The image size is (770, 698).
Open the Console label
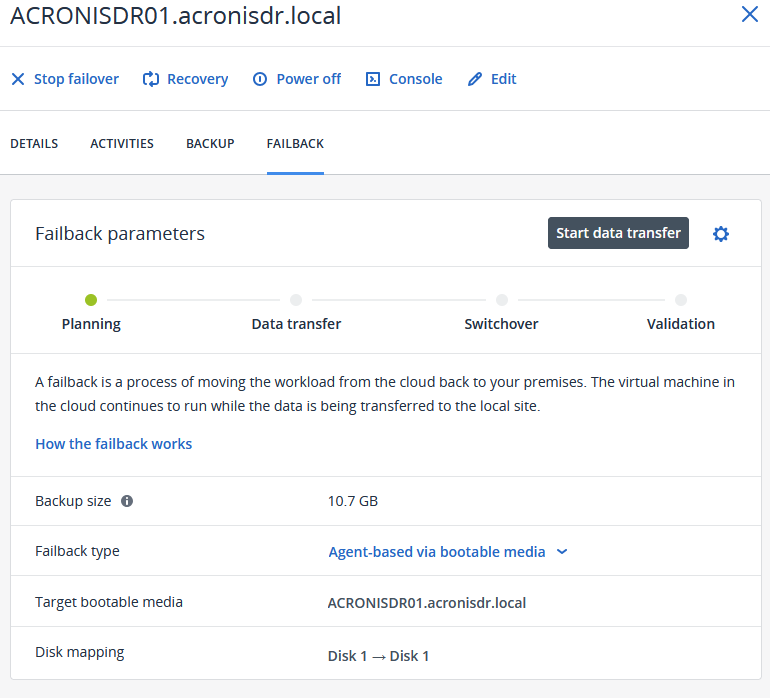pyautogui.click(x=415, y=79)
